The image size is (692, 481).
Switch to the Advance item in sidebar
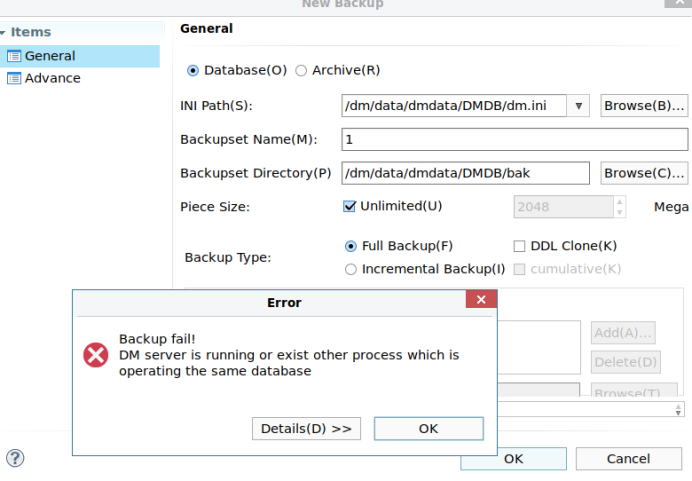[x=53, y=78]
